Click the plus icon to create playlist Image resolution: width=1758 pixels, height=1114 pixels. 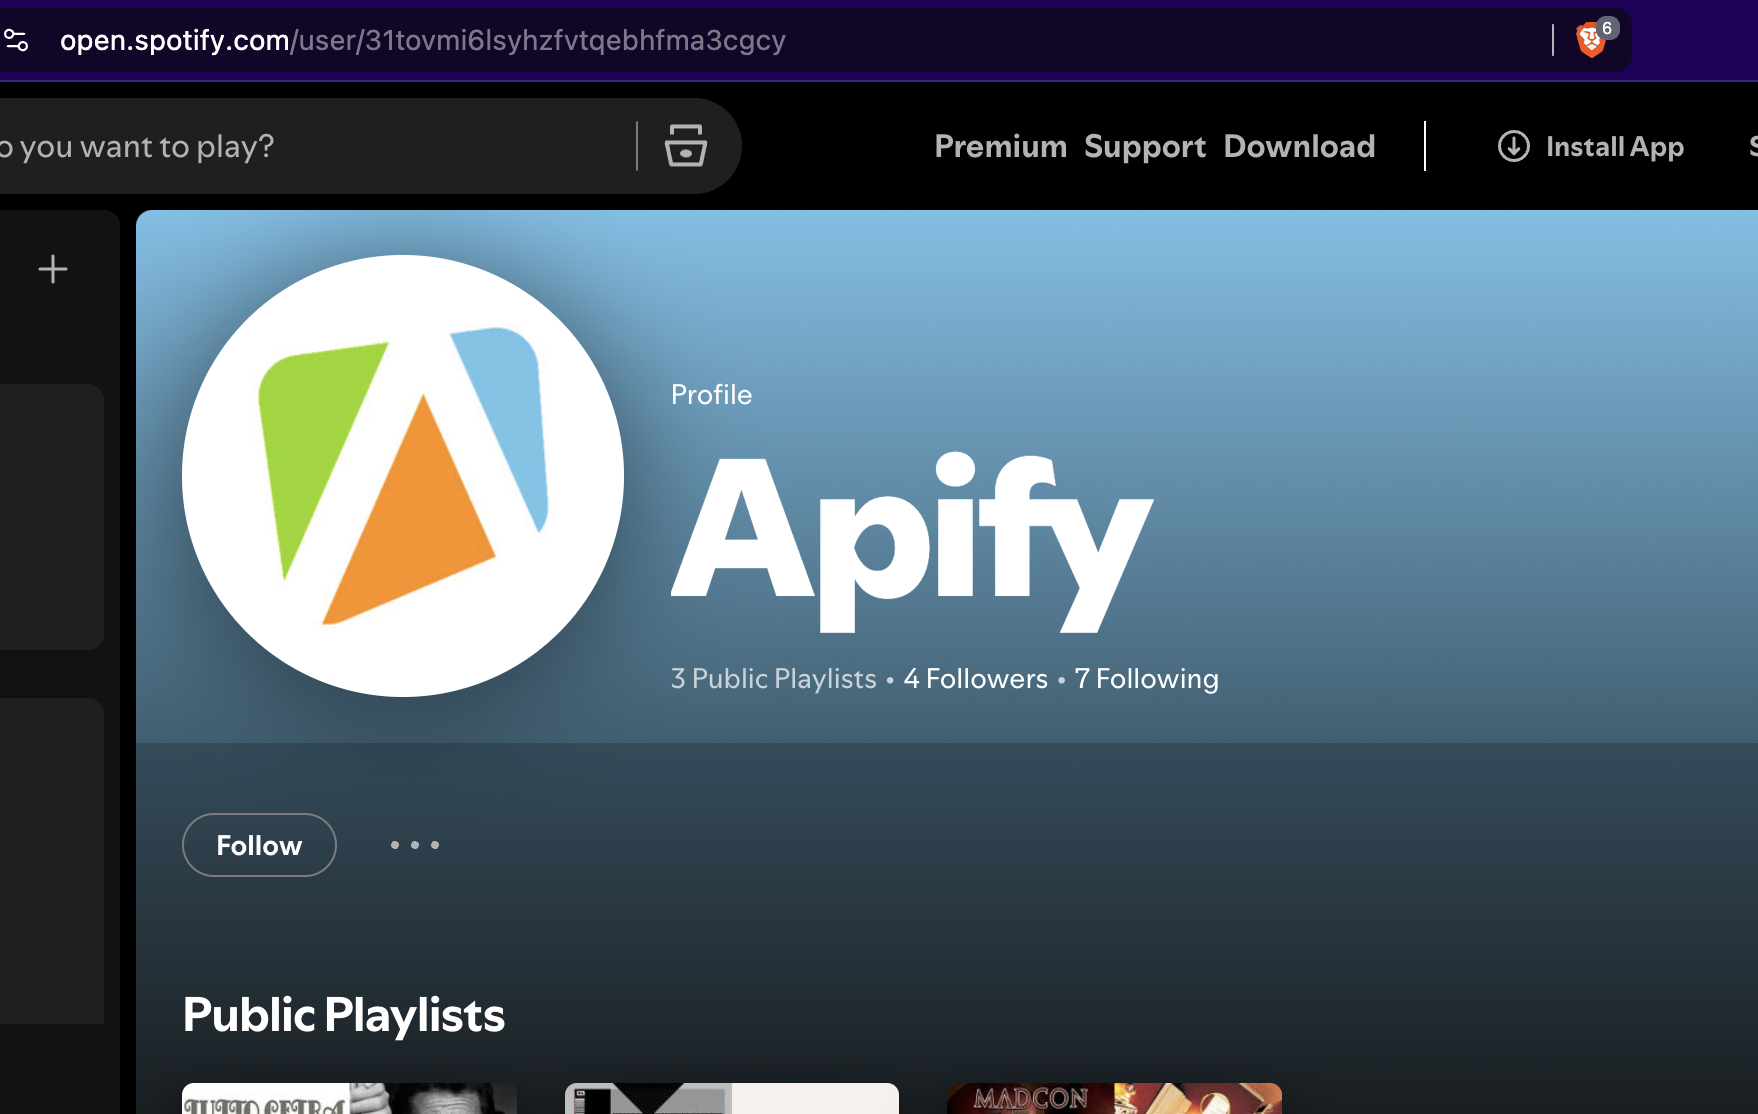53,269
